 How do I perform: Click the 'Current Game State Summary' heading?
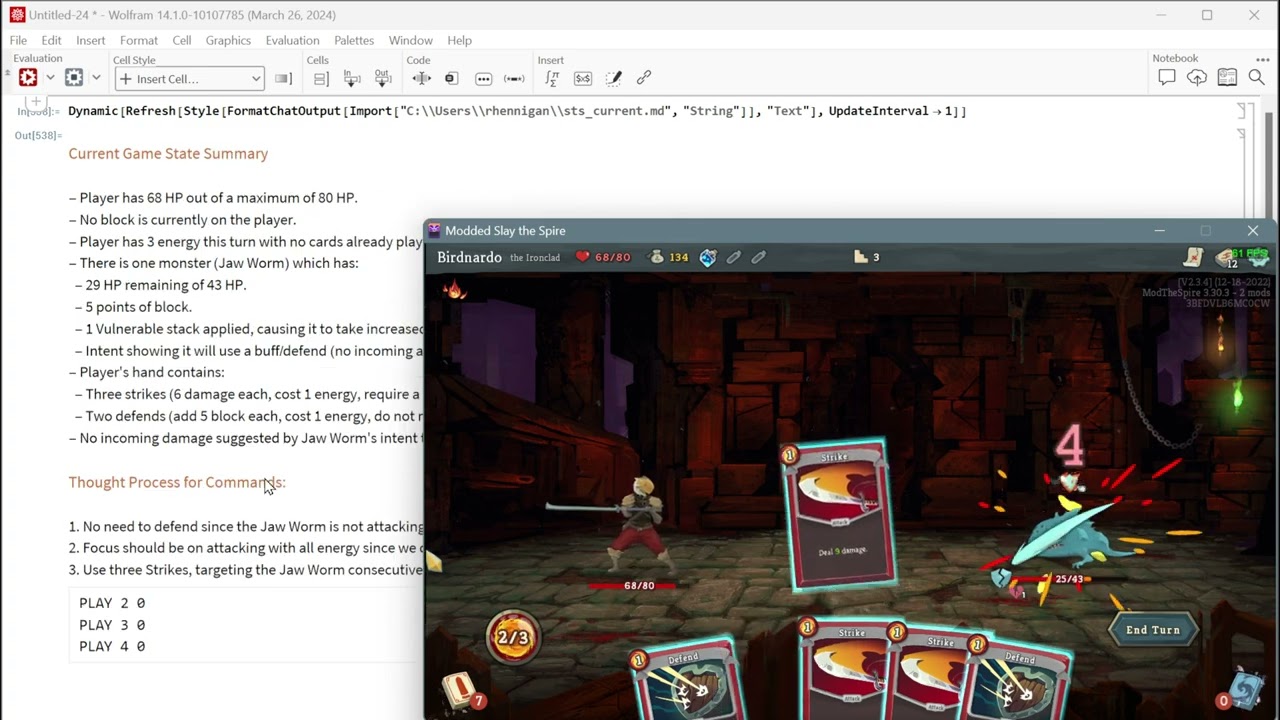pyautogui.click(x=168, y=153)
